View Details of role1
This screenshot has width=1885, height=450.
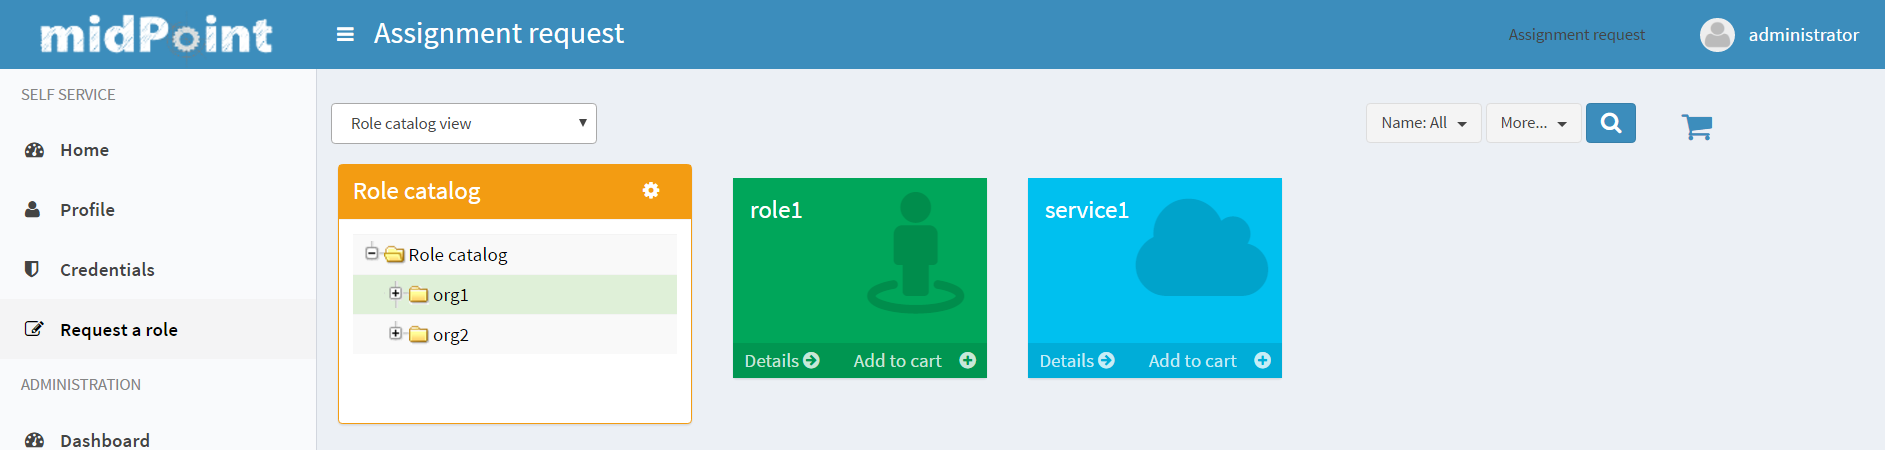pos(781,361)
